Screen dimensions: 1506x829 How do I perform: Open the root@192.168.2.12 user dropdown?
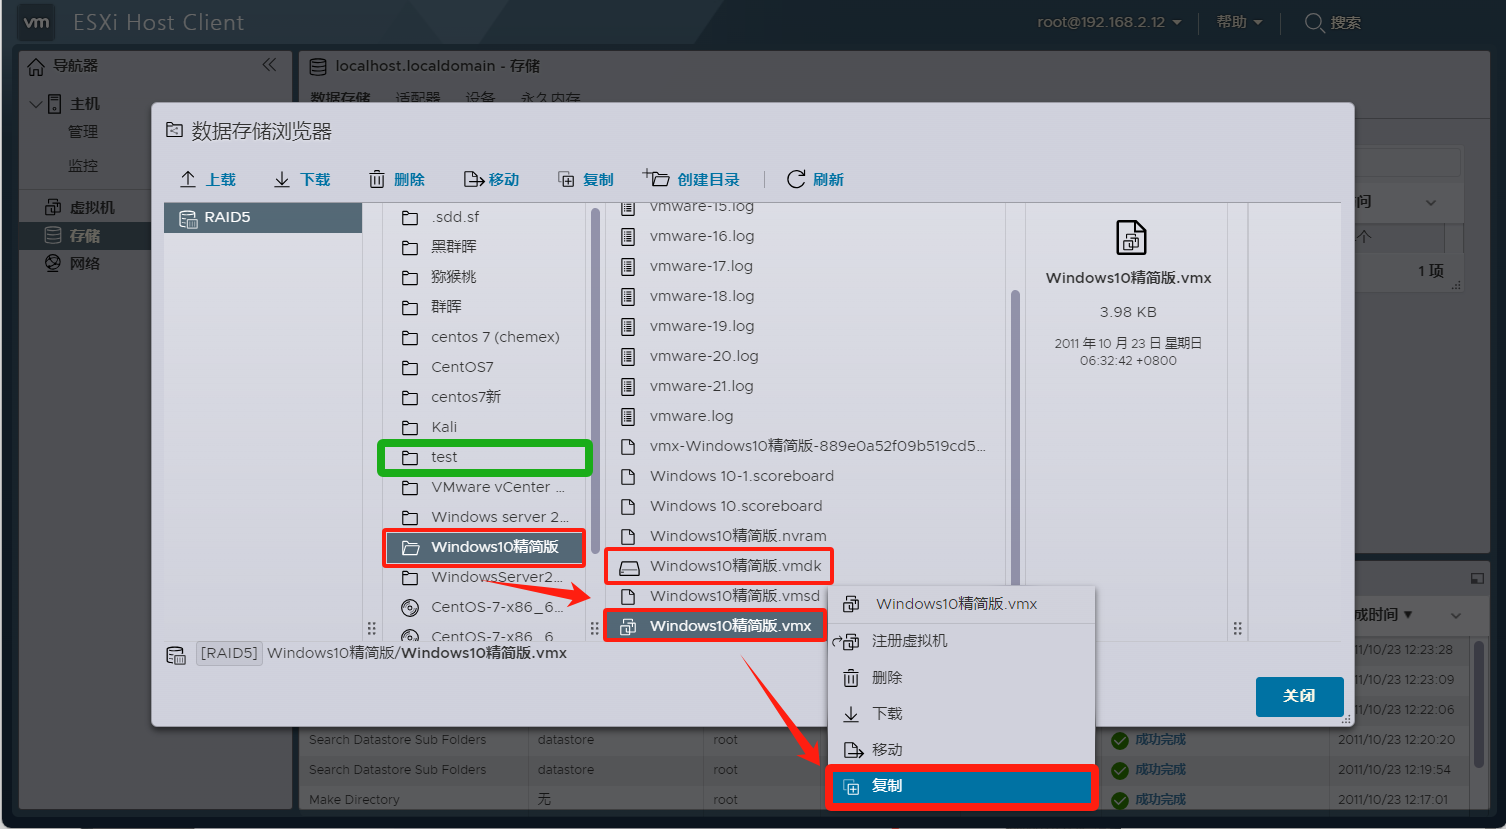coord(1109,22)
